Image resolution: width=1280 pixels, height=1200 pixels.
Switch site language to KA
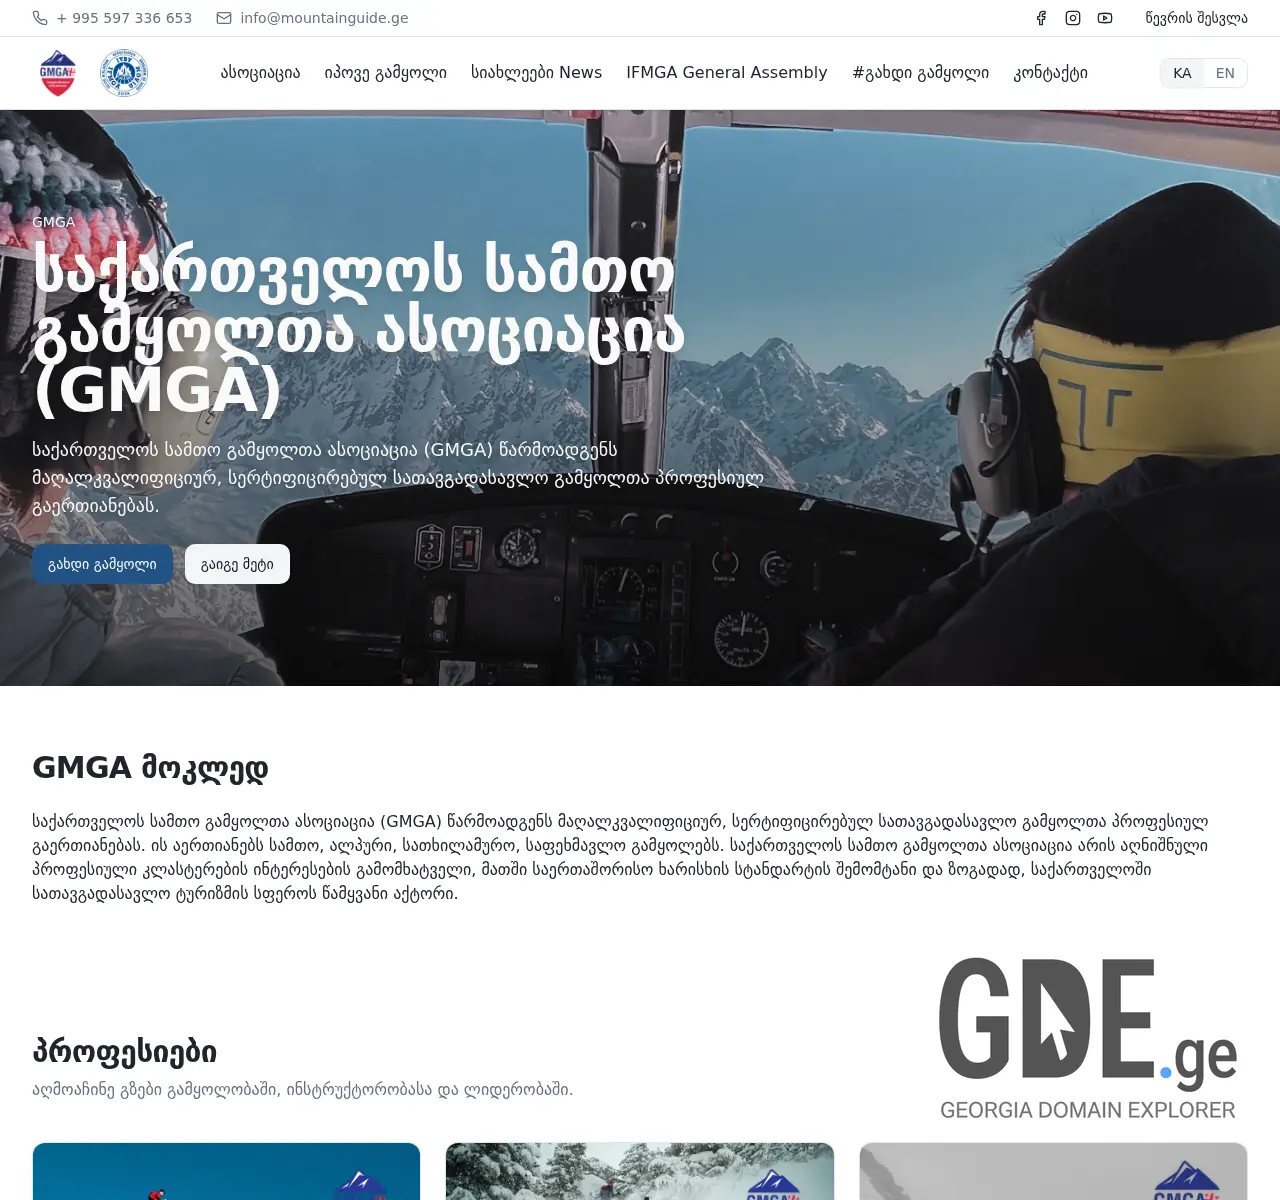(1183, 72)
